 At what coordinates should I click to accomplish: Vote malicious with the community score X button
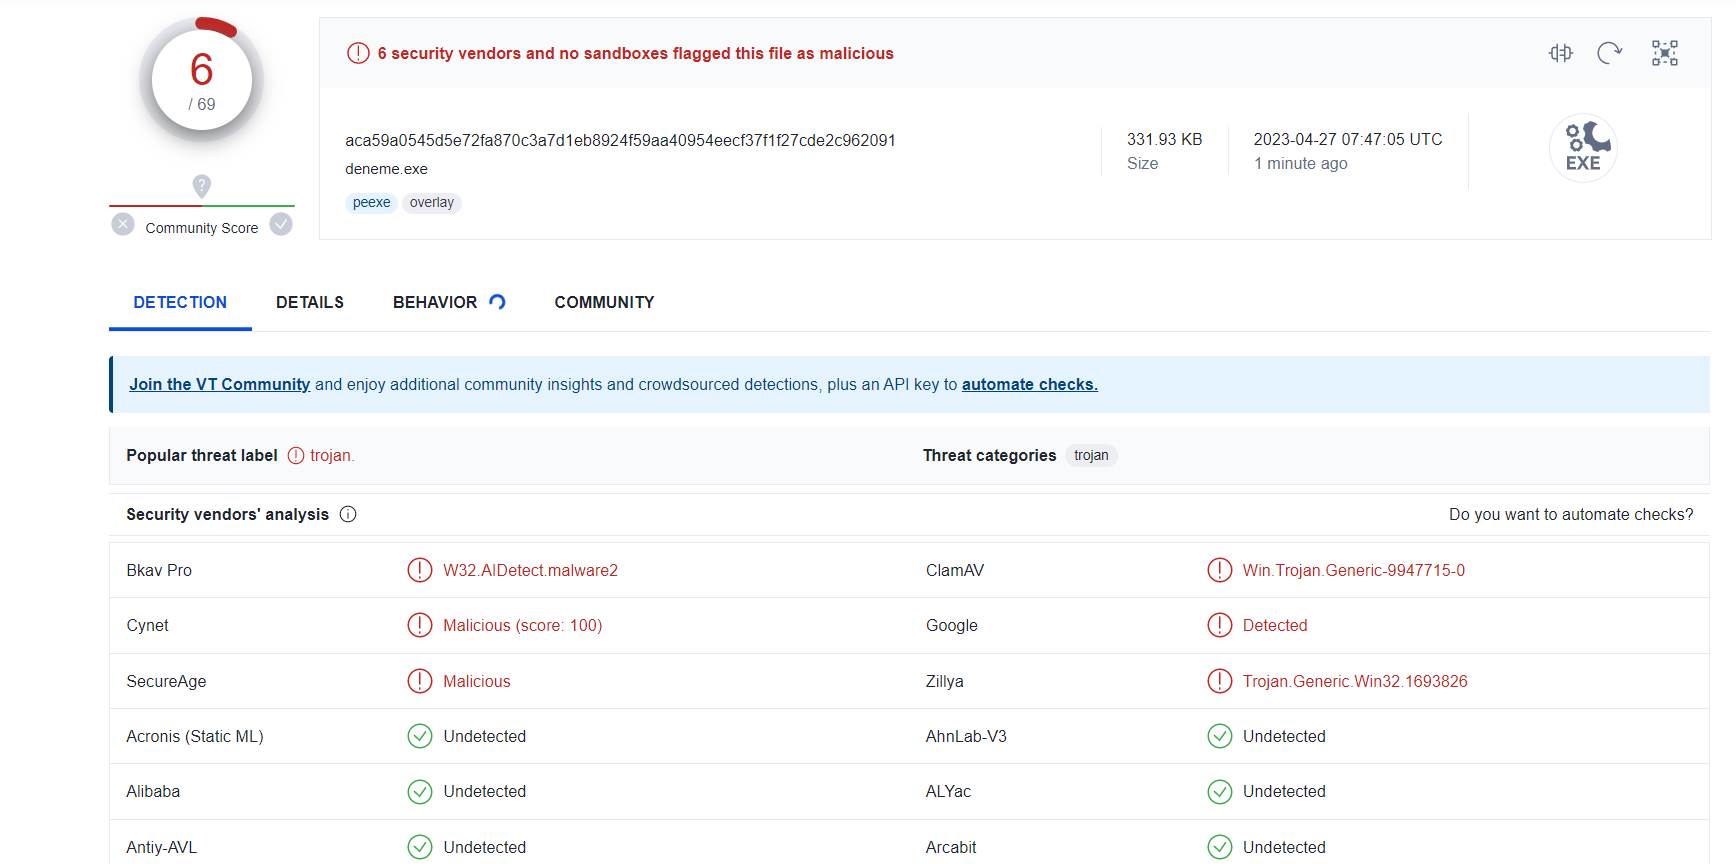click(123, 224)
